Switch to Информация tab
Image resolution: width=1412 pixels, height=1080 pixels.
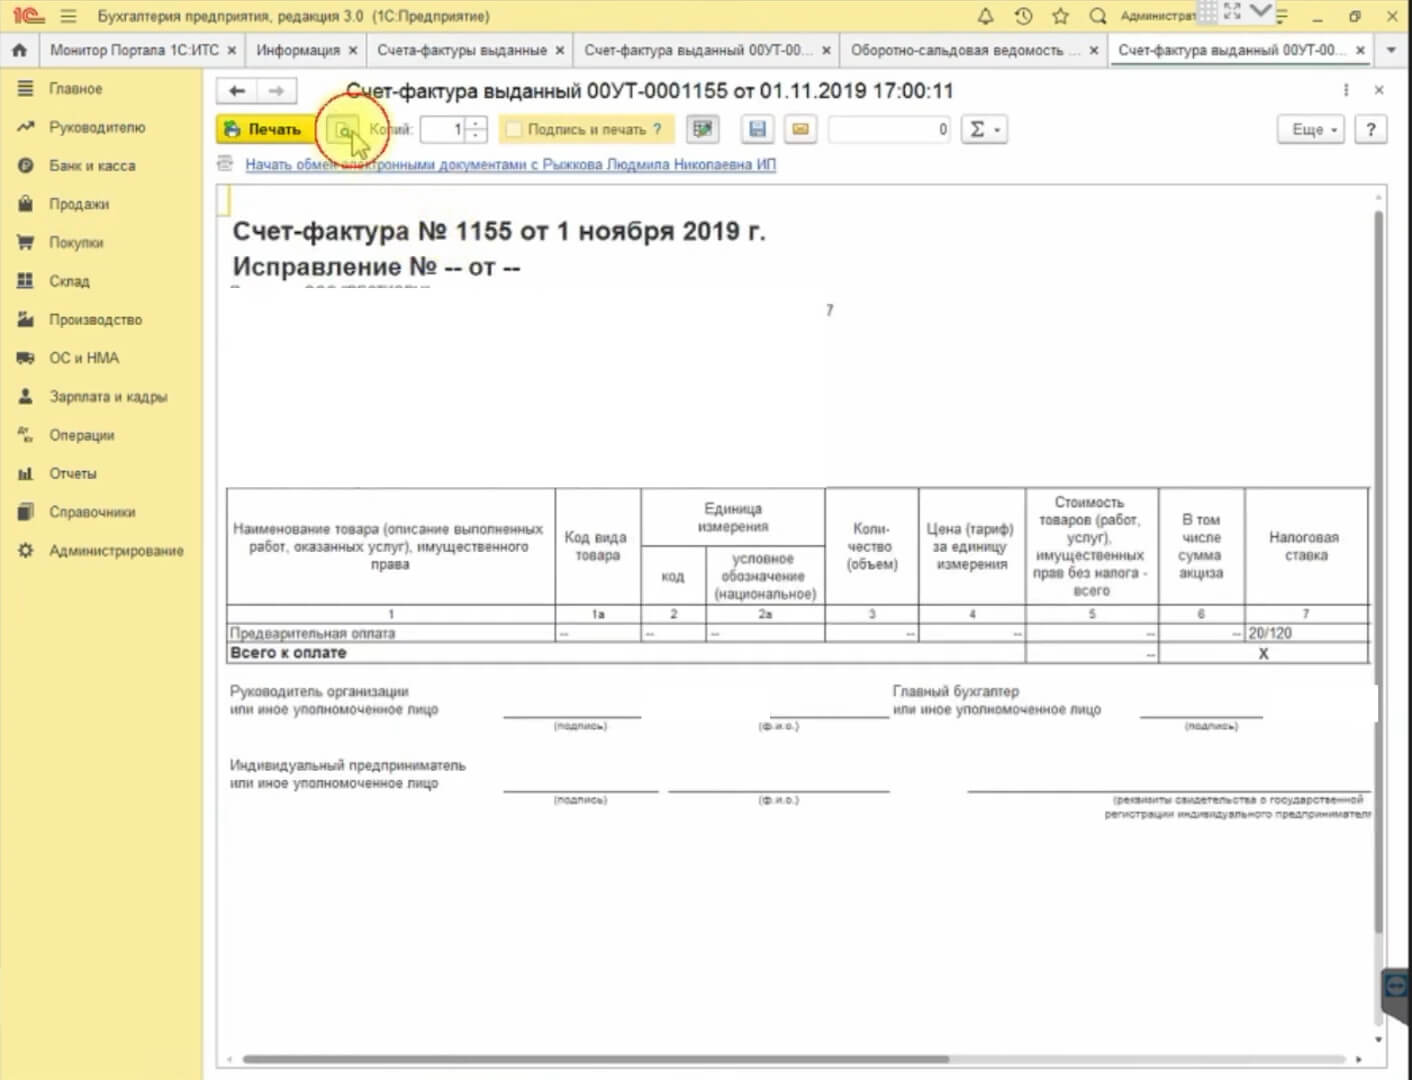click(298, 49)
